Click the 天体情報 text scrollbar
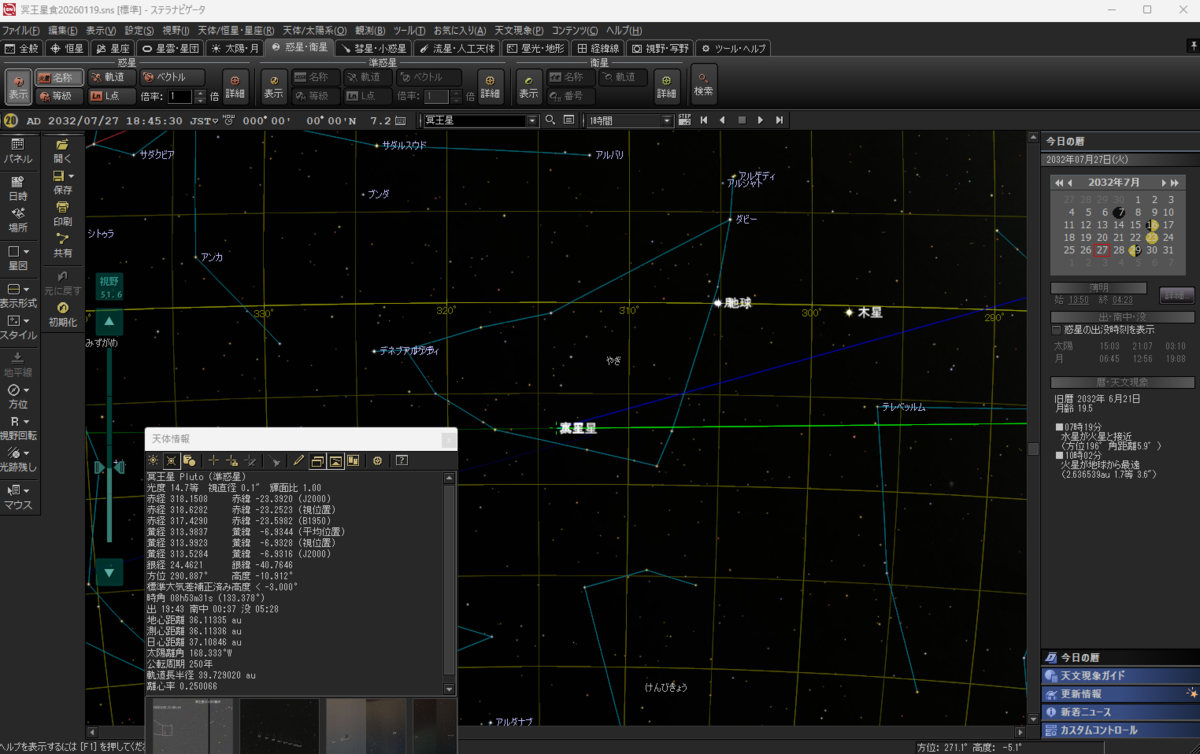The width and height of the screenshot is (1200, 754). click(449, 583)
